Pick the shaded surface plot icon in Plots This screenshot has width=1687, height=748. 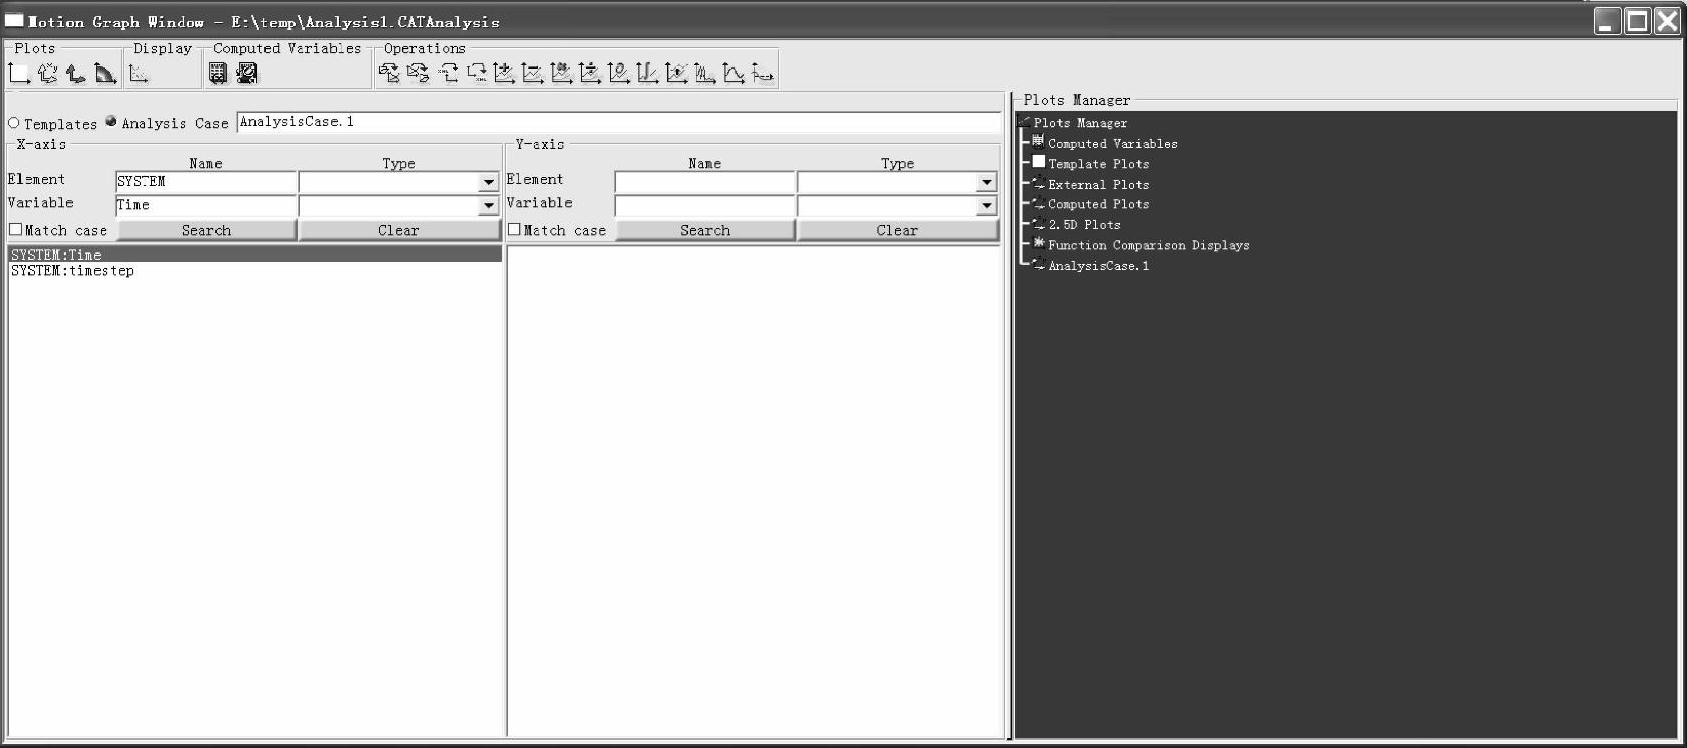[105, 73]
